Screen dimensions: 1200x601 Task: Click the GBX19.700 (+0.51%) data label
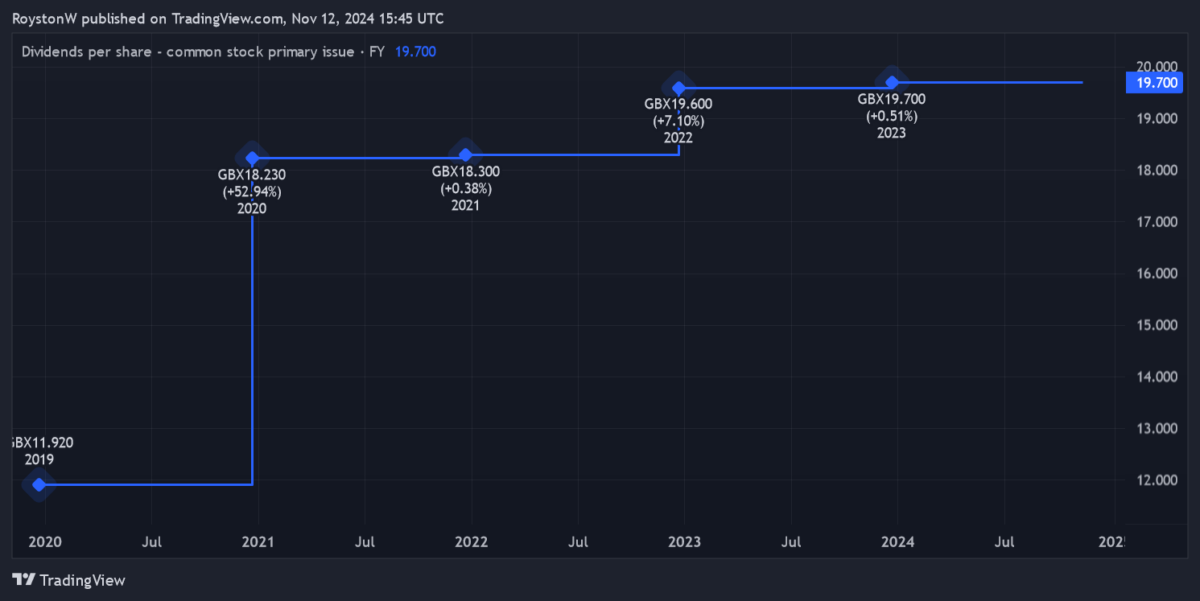891,107
